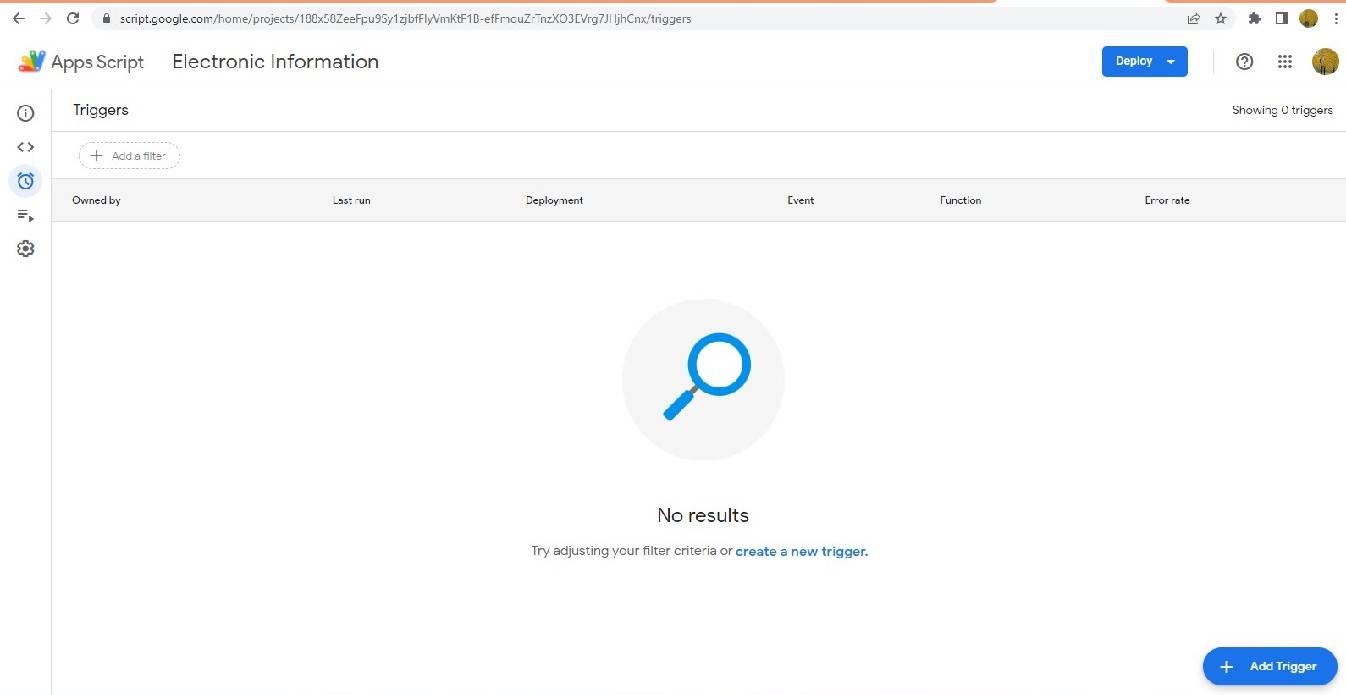
Task: Open the Google apps grid icon
Action: (1285, 62)
